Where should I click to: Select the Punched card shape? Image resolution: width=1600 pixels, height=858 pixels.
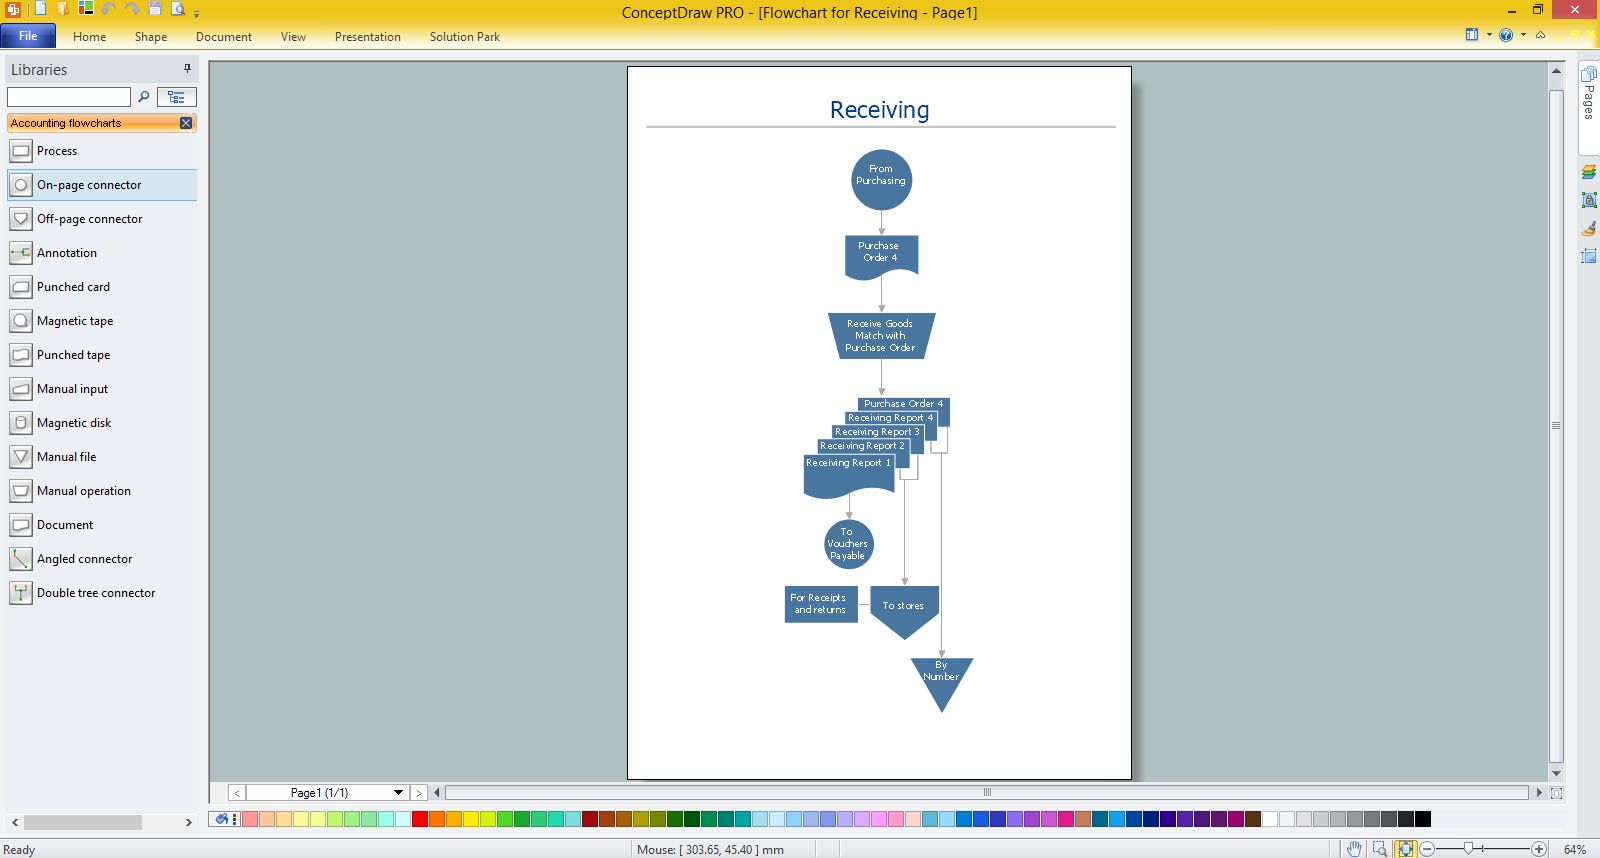tap(102, 287)
